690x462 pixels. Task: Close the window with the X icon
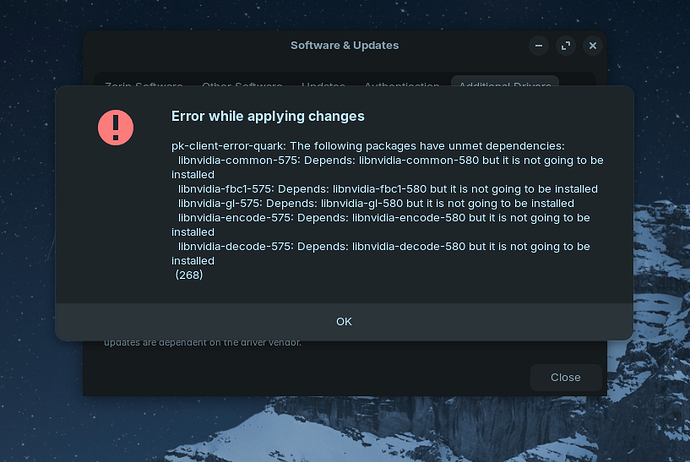[593, 45]
